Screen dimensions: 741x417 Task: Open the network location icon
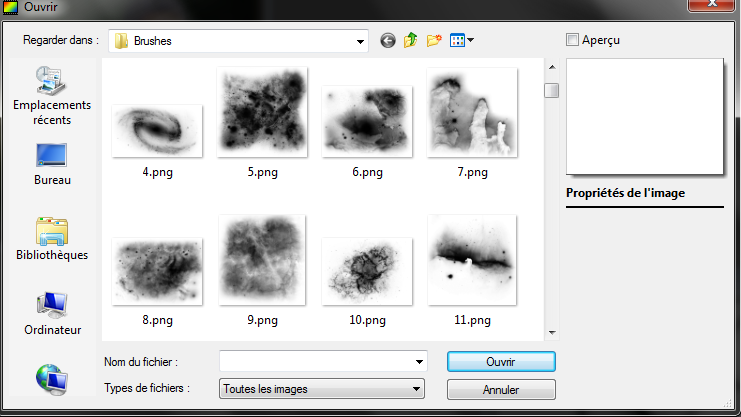pos(52,379)
